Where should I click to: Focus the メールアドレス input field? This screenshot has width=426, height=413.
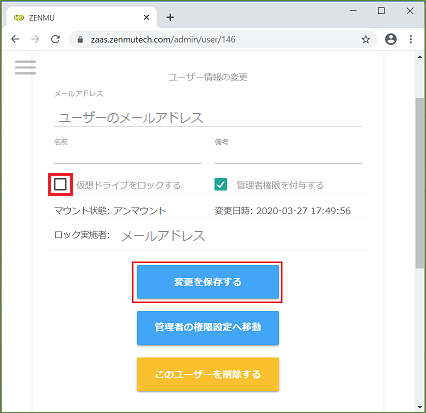click(208, 118)
